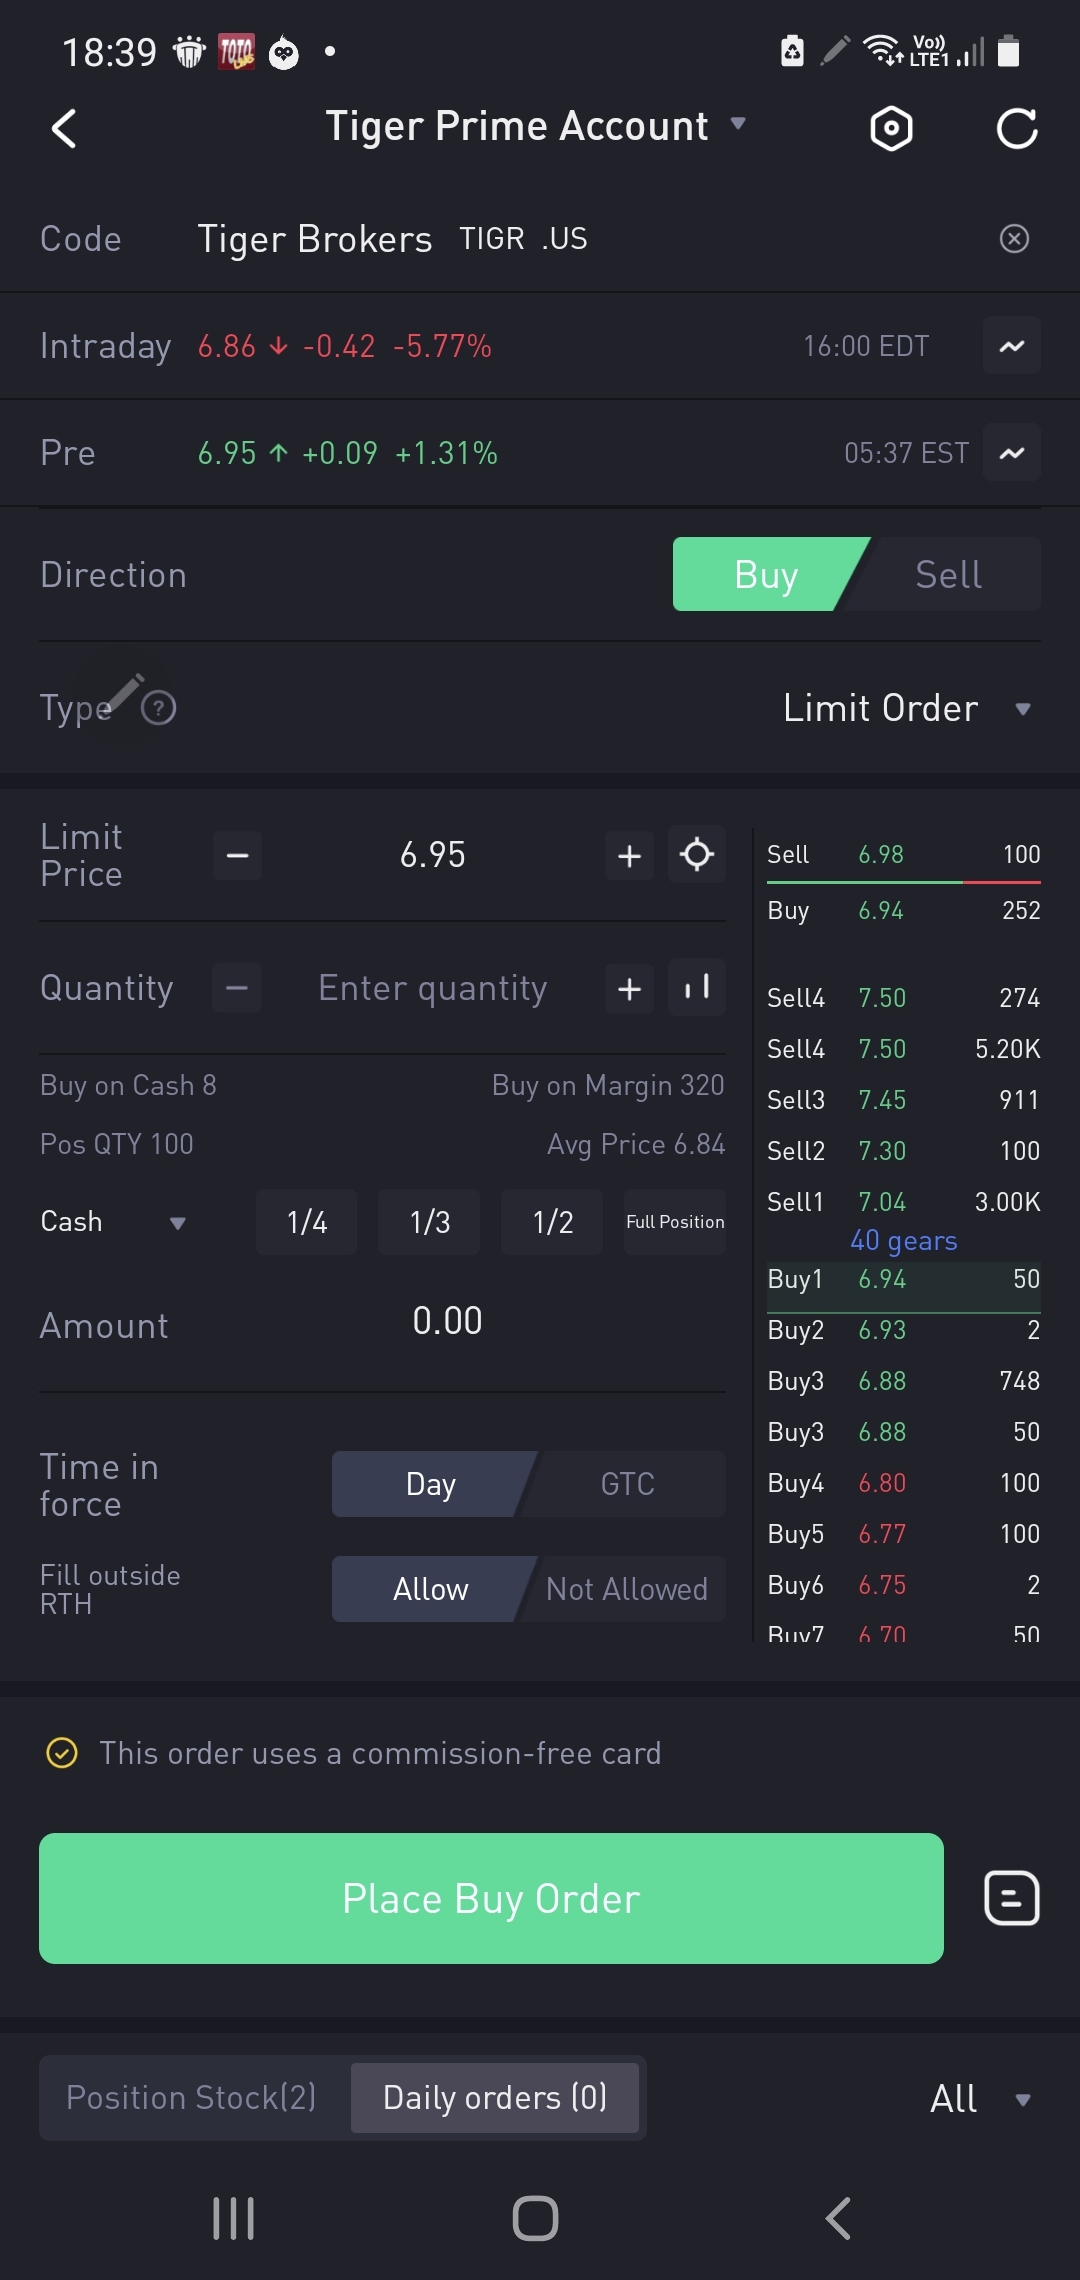
Task: Open the Pre-market chart icon
Action: tap(1012, 453)
